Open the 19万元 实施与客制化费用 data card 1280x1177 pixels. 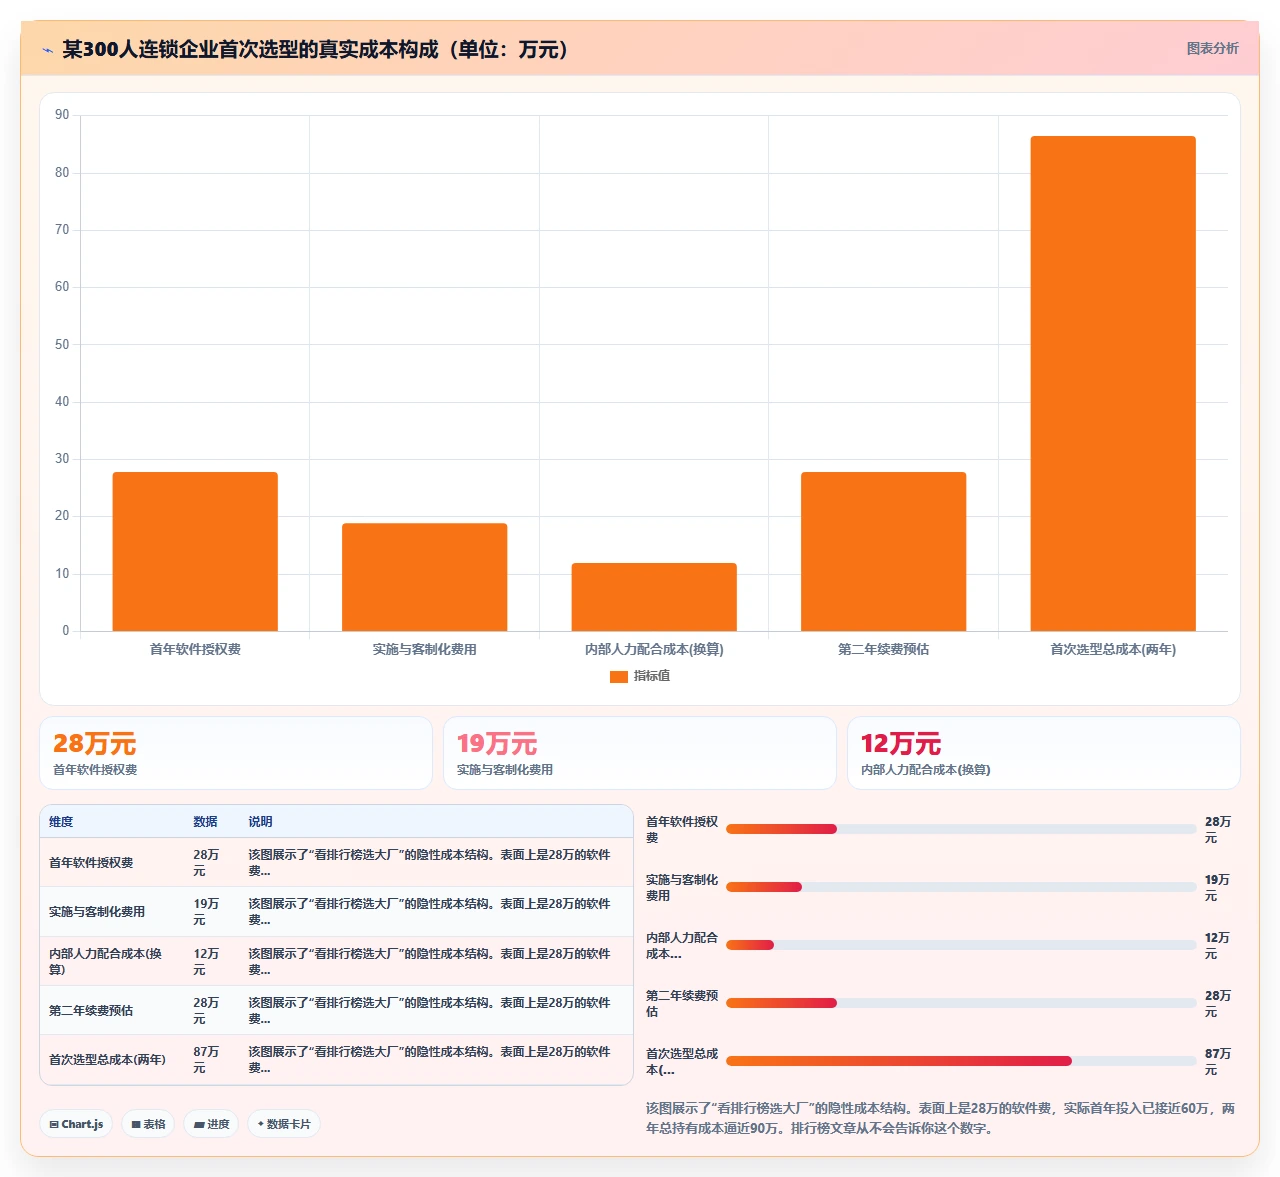click(640, 753)
